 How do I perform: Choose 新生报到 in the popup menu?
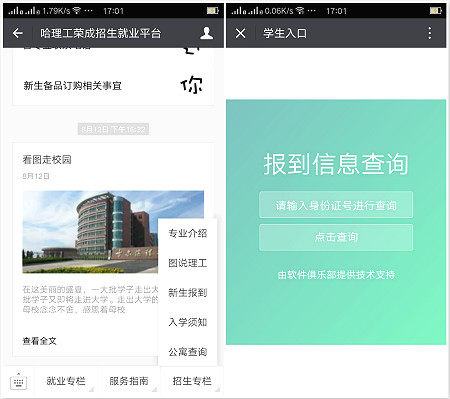click(x=188, y=293)
